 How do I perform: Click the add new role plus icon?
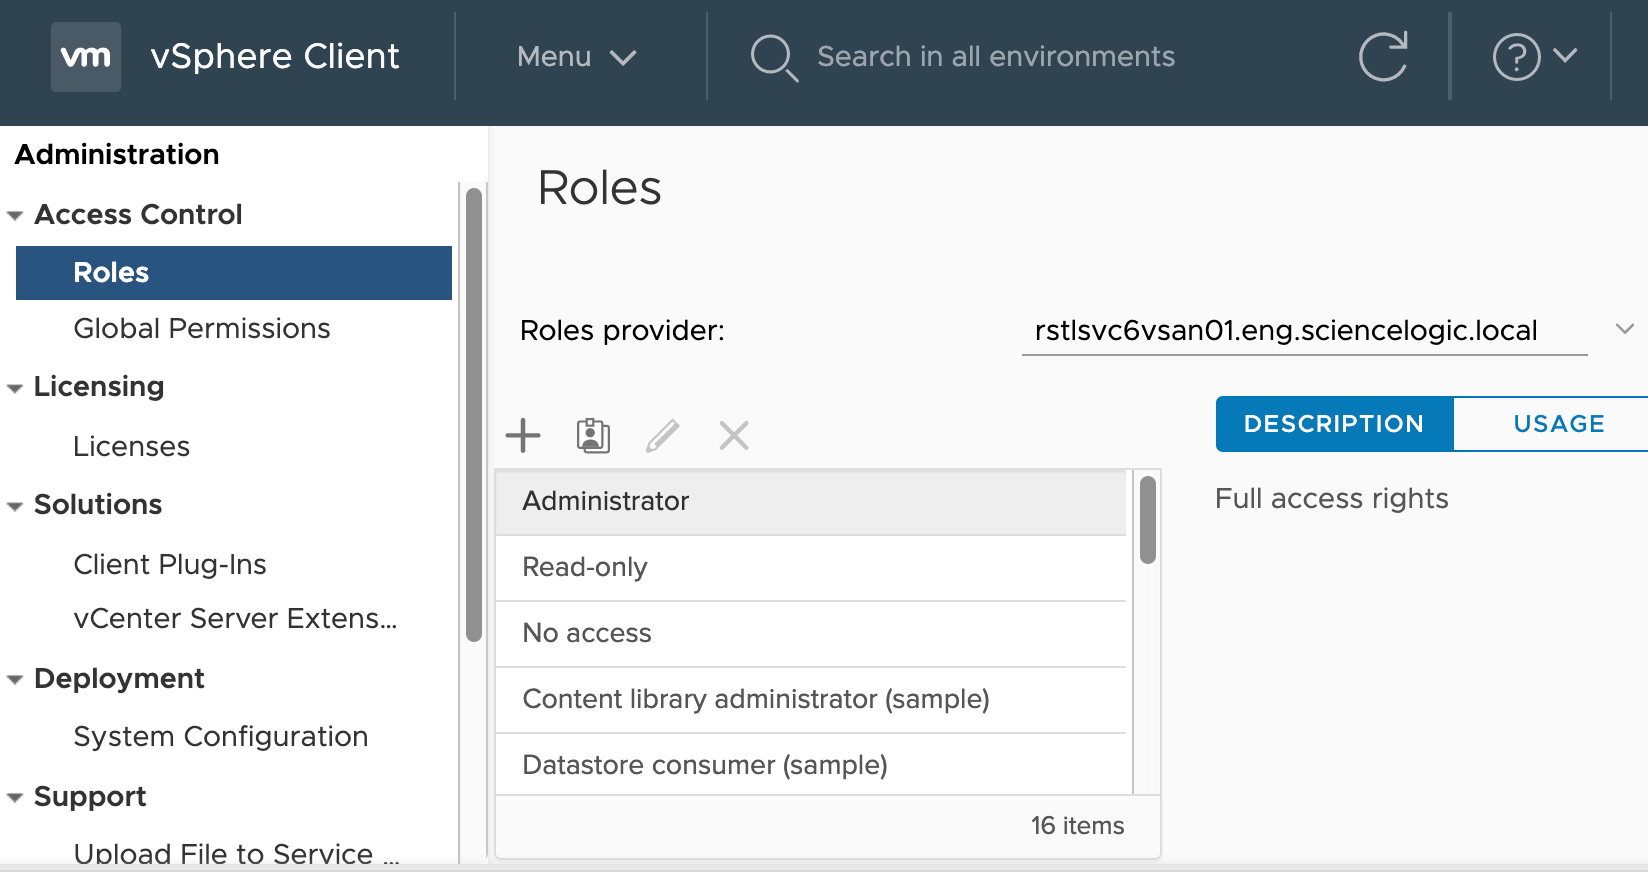(x=523, y=436)
